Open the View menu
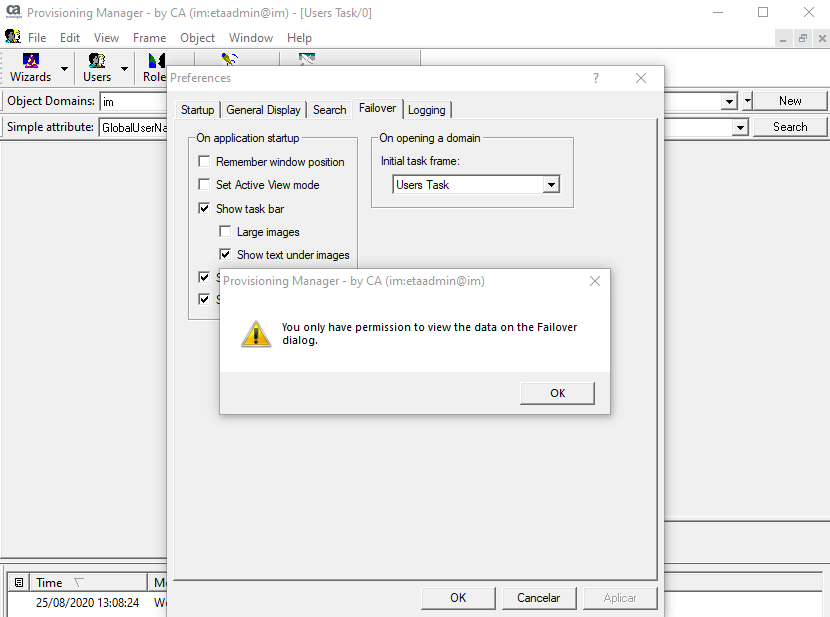The width and height of the screenshot is (830, 617). [106, 38]
